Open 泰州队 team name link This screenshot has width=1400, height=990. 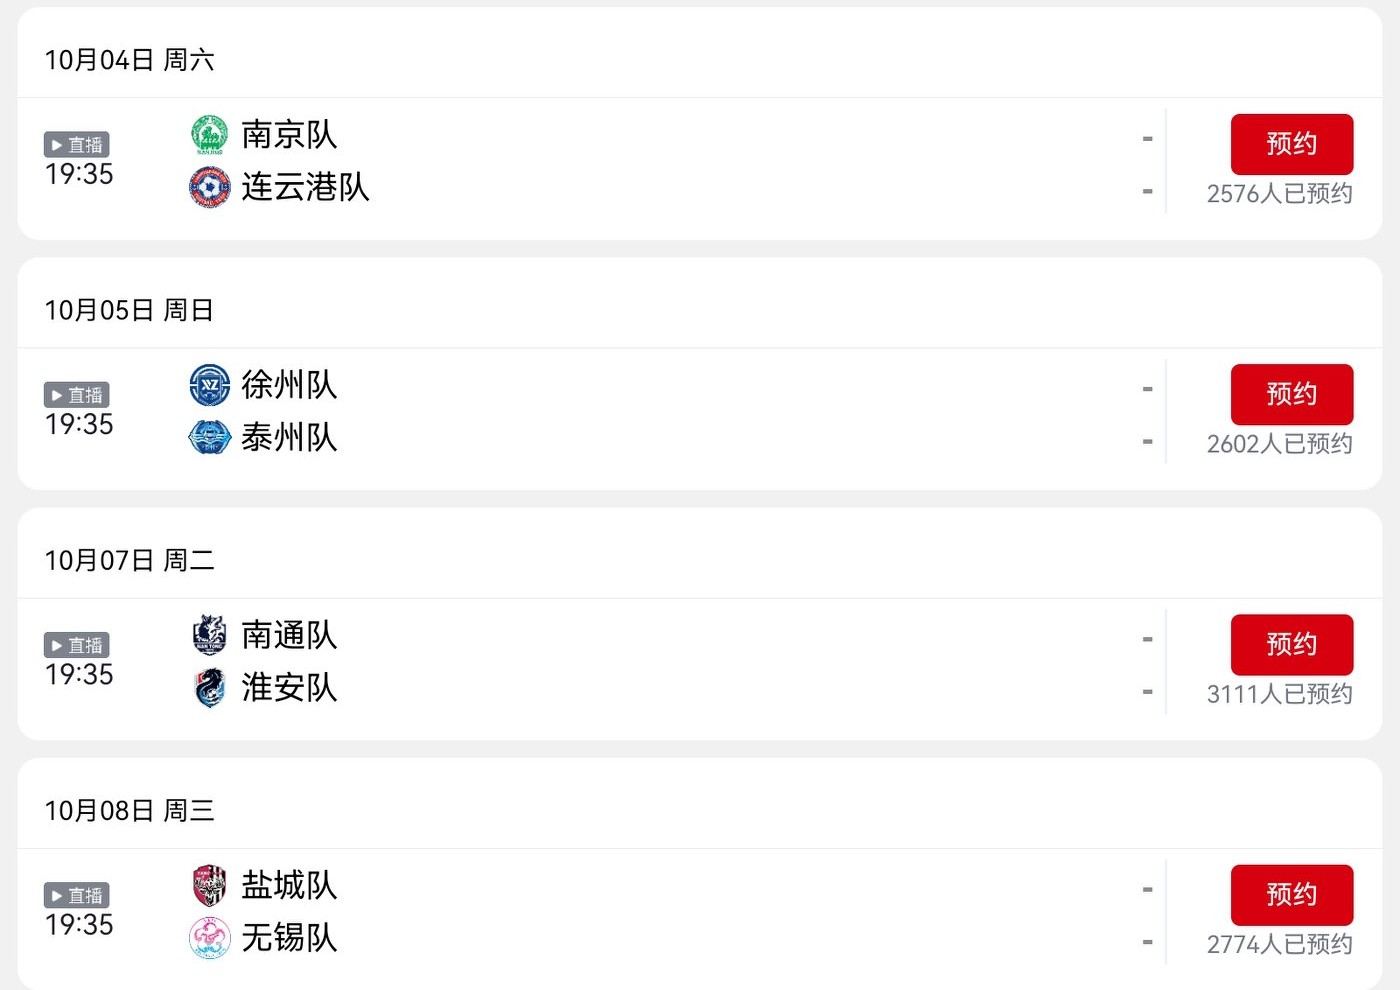[x=289, y=437]
